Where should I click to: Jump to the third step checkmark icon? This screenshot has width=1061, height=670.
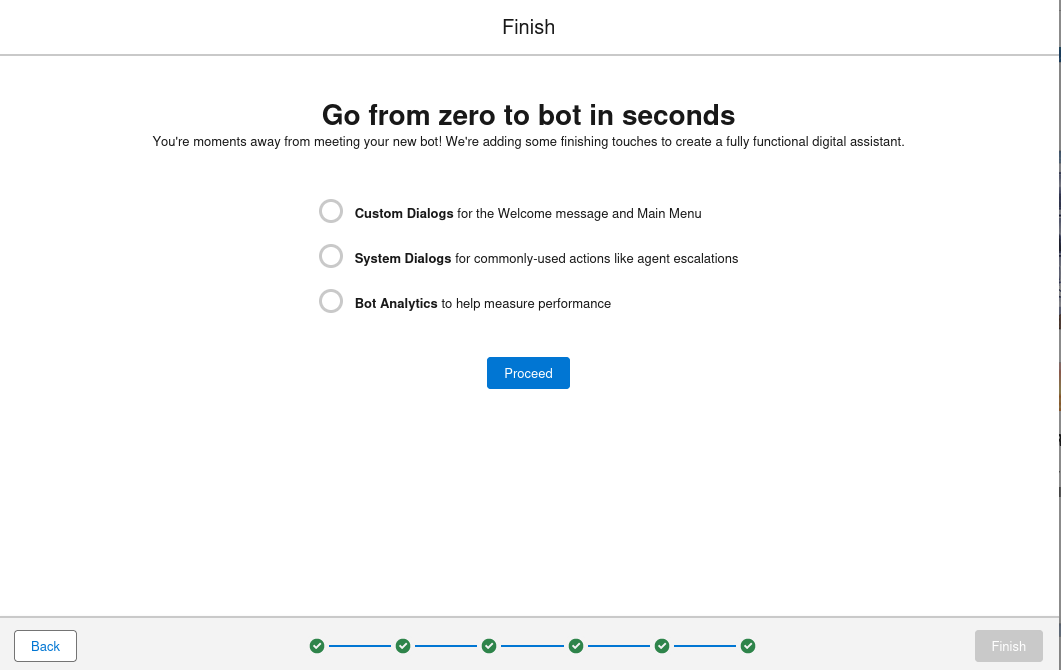click(x=489, y=646)
